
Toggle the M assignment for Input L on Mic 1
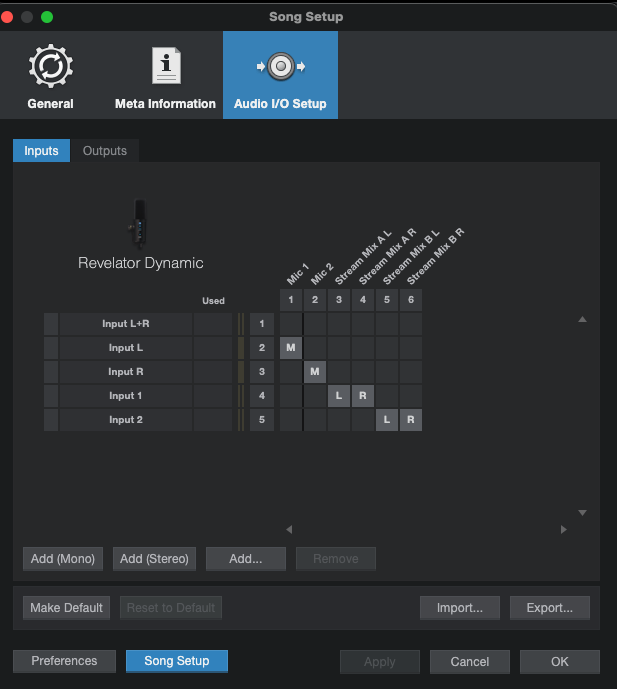click(291, 348)
